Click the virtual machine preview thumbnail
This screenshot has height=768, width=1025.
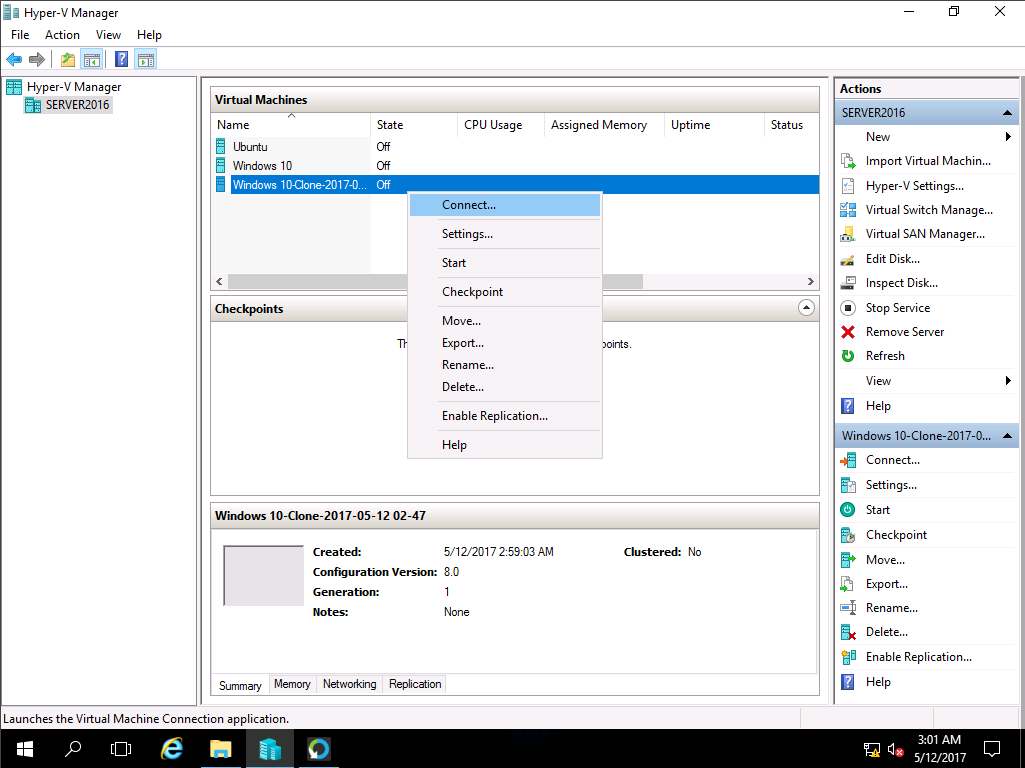pyautogui.click(x=263, y=575)
